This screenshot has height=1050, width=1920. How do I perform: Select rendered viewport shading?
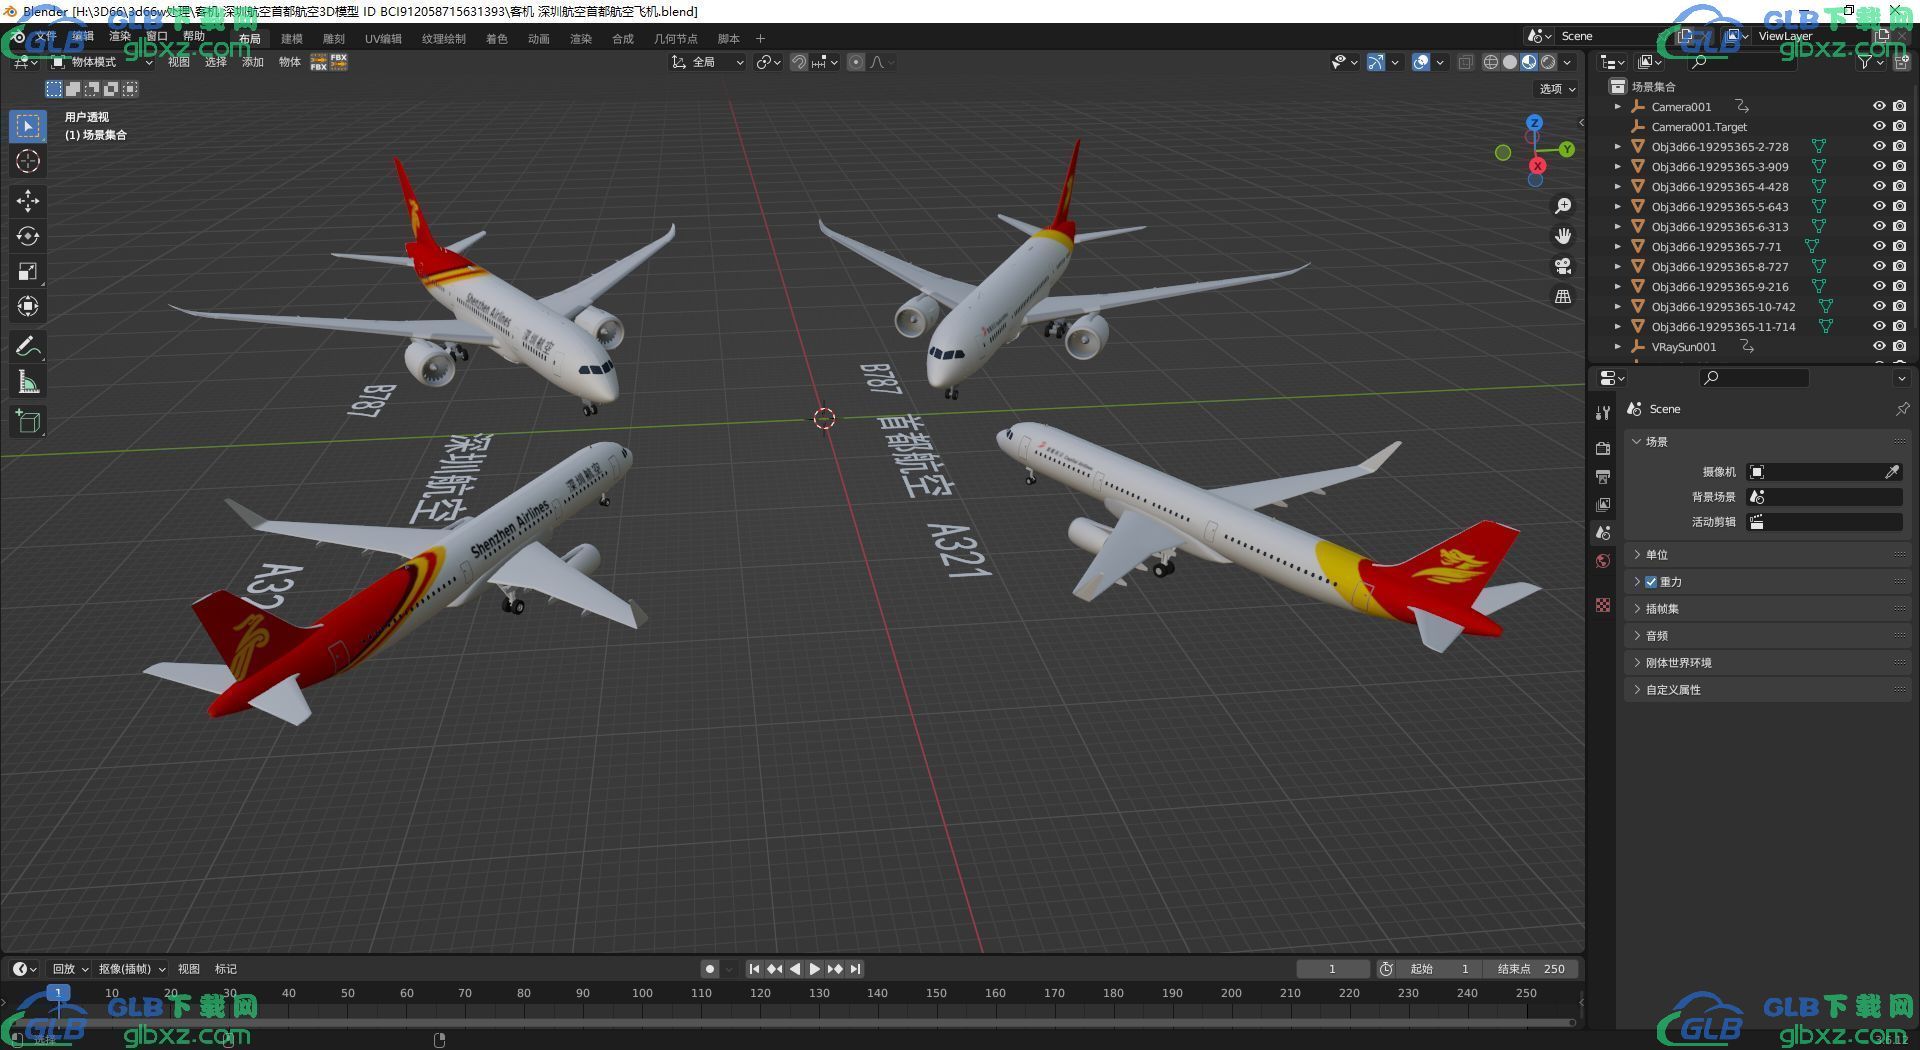pyautogui.click(x=1548, y=62)
